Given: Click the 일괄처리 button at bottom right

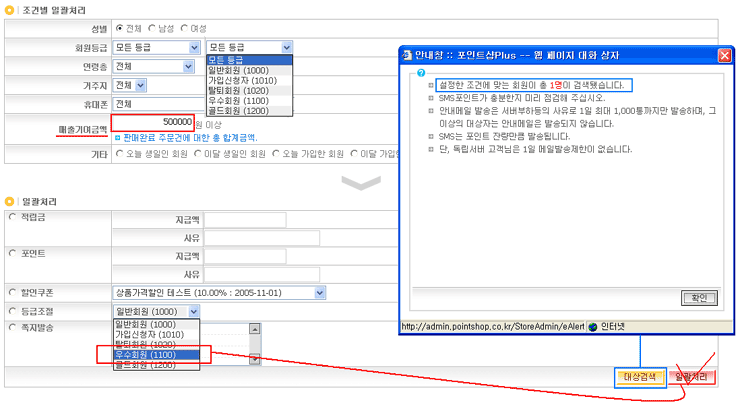Looking at the screenshot, I should point(693,377).
